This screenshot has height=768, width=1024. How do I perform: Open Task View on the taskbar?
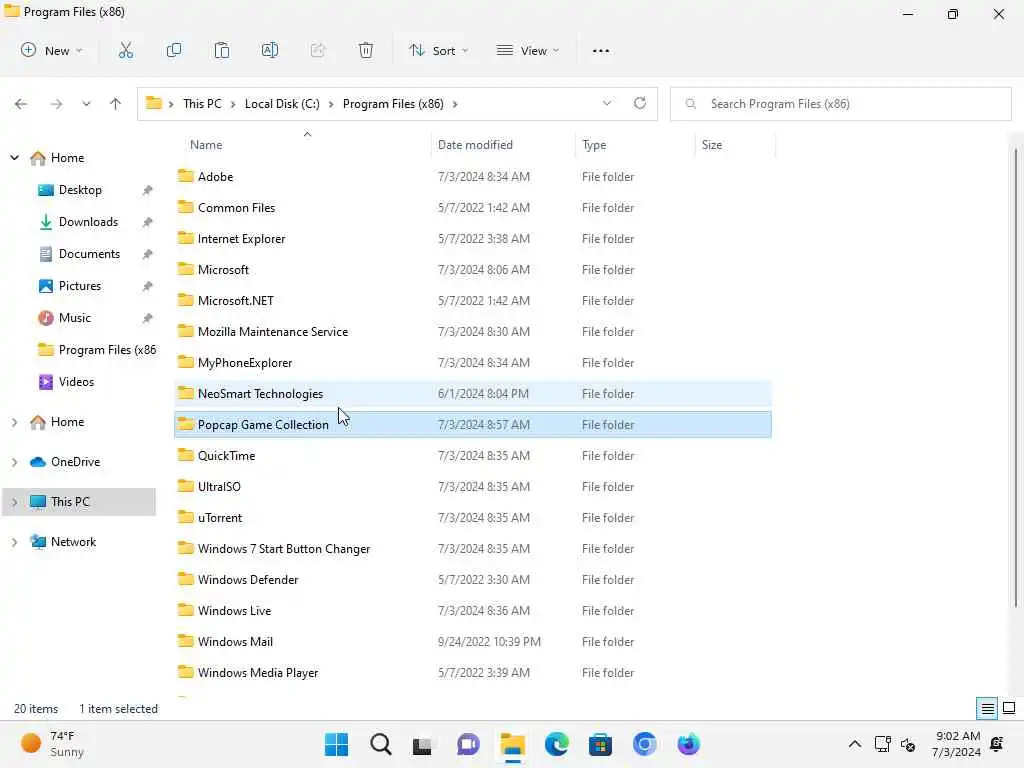(x=423, y=745)
